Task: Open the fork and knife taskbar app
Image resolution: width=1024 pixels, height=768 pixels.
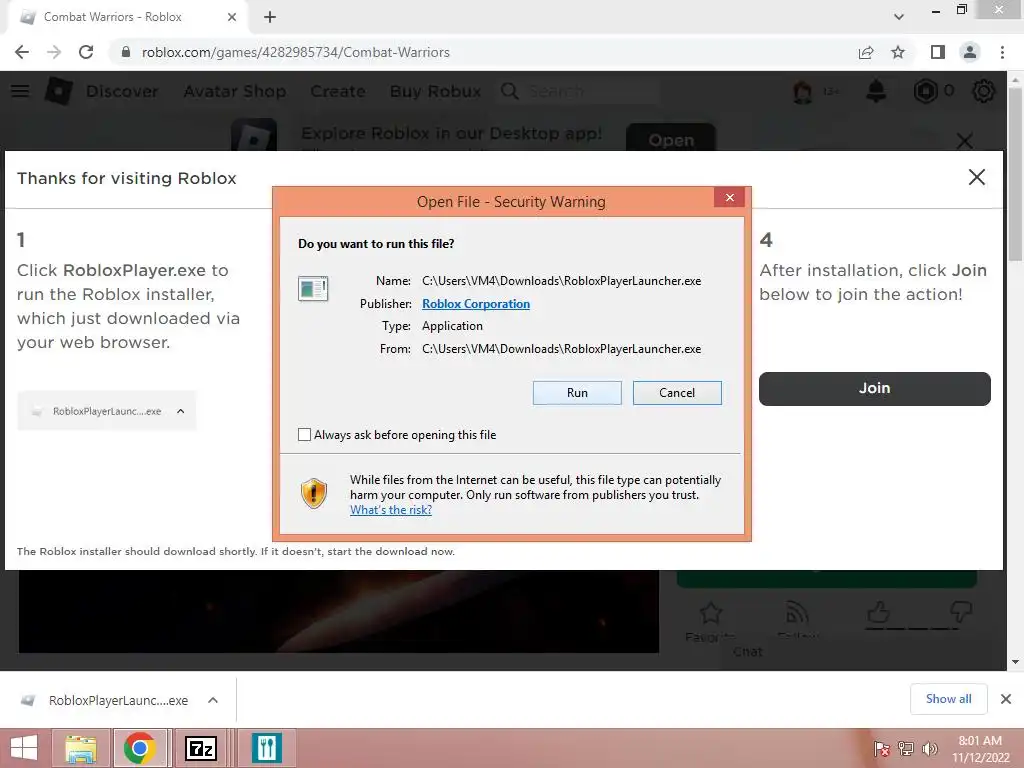Action: coord(266,748)
